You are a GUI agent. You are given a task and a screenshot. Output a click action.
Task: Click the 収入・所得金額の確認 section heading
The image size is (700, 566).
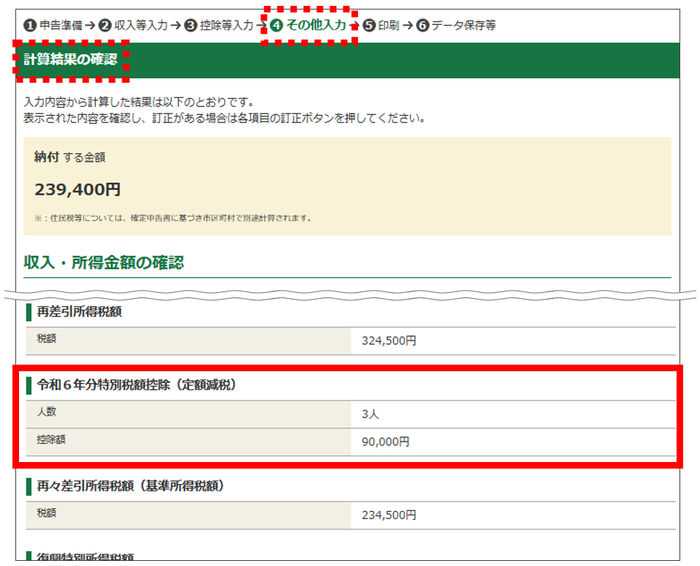click(104, 262)
